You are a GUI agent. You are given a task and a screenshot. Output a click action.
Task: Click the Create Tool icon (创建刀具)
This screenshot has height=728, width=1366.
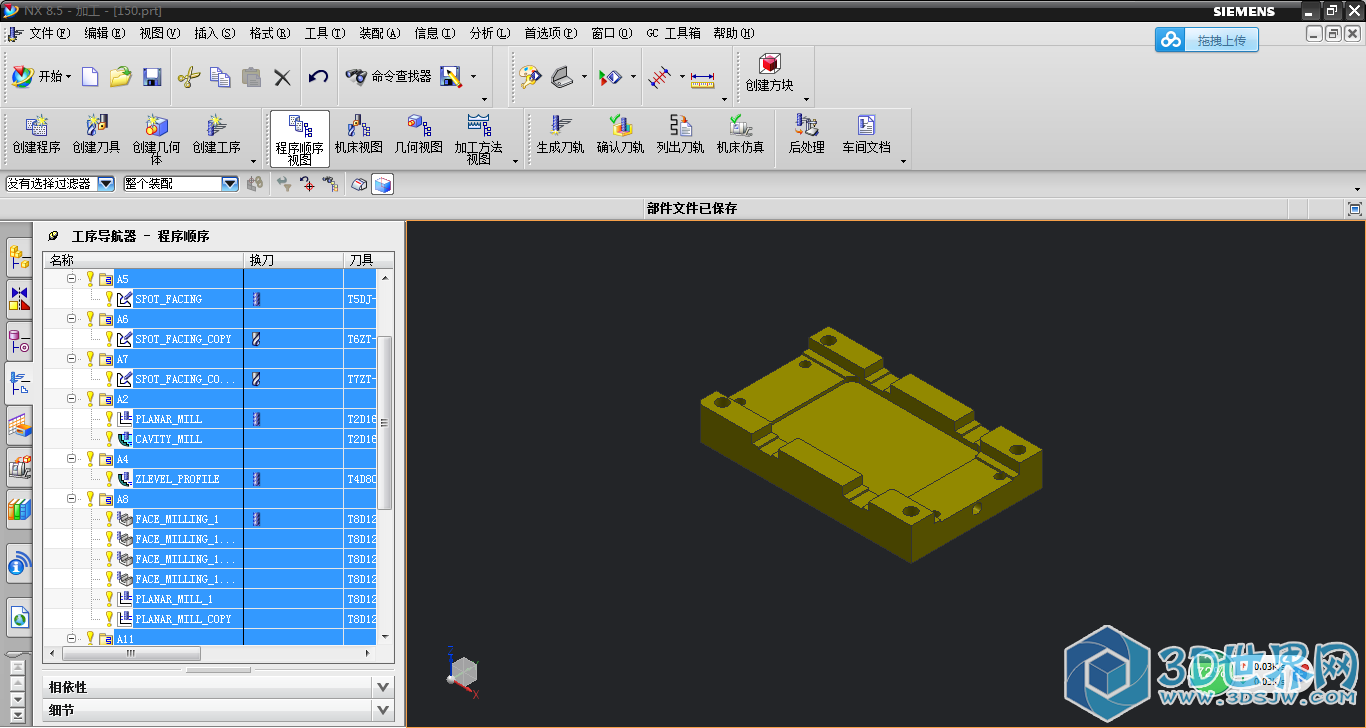[97, 135]
